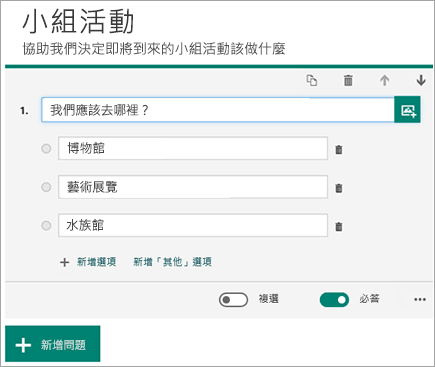Click the 必答 label text
This screenshot has height=367, width=435.
pos(369,299)
